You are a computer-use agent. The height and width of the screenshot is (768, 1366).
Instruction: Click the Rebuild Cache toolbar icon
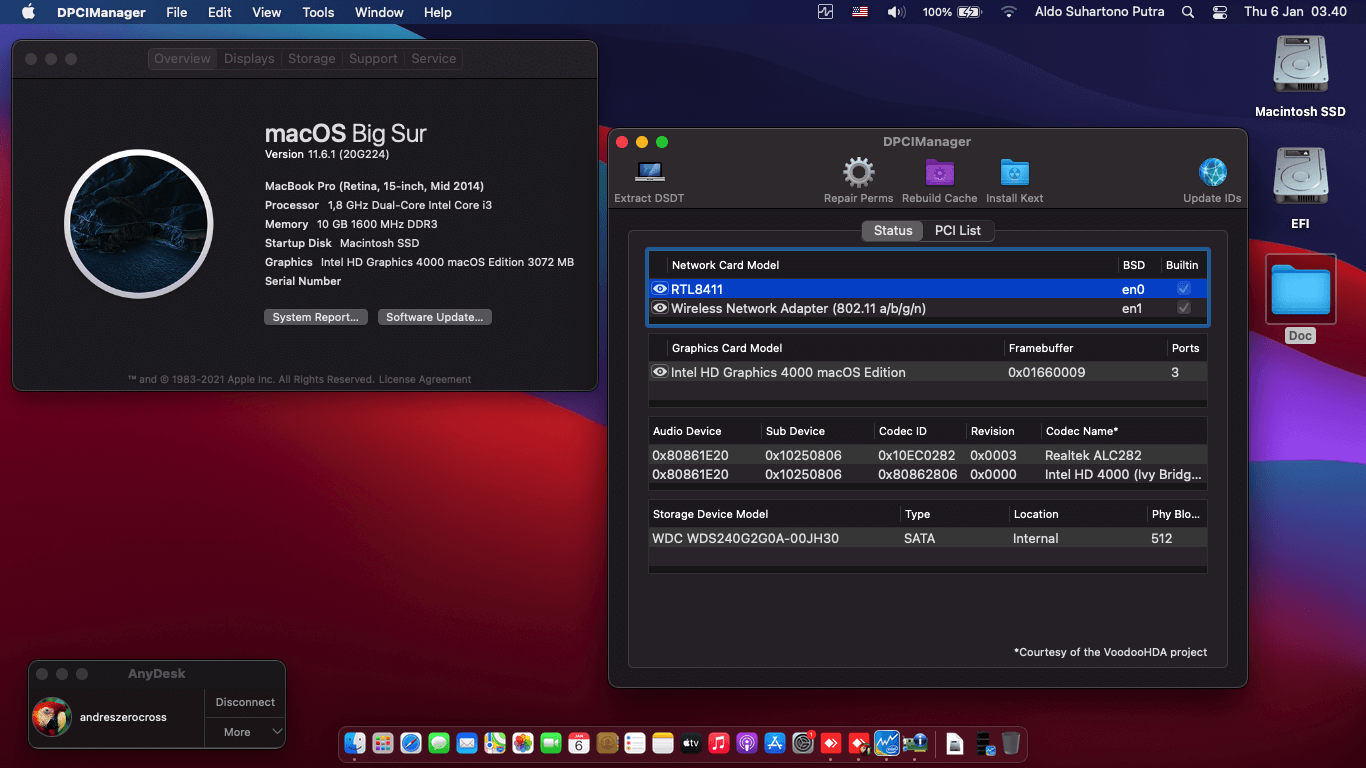[939, 172]
